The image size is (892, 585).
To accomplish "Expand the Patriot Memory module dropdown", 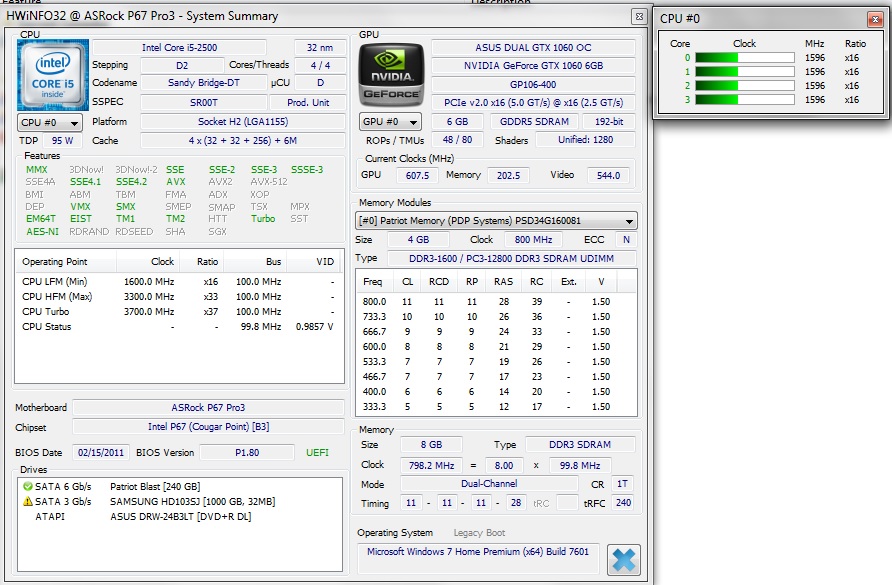I will point(496,221).
